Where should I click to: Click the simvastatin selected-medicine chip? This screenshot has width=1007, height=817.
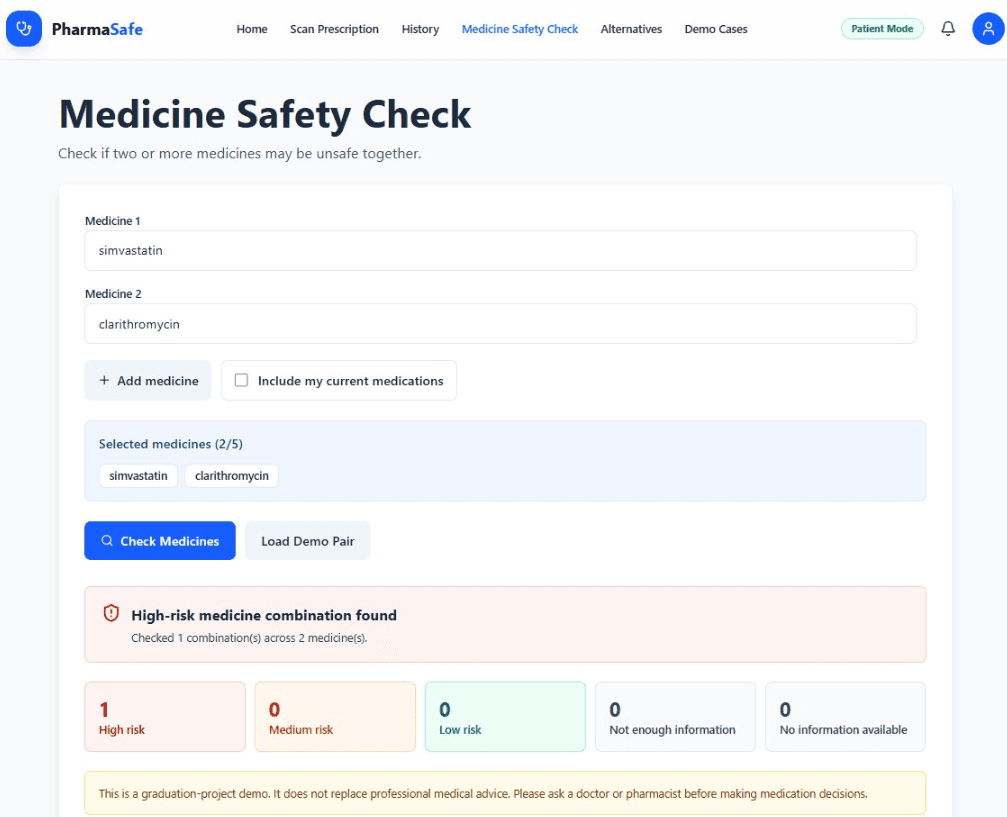138,476
